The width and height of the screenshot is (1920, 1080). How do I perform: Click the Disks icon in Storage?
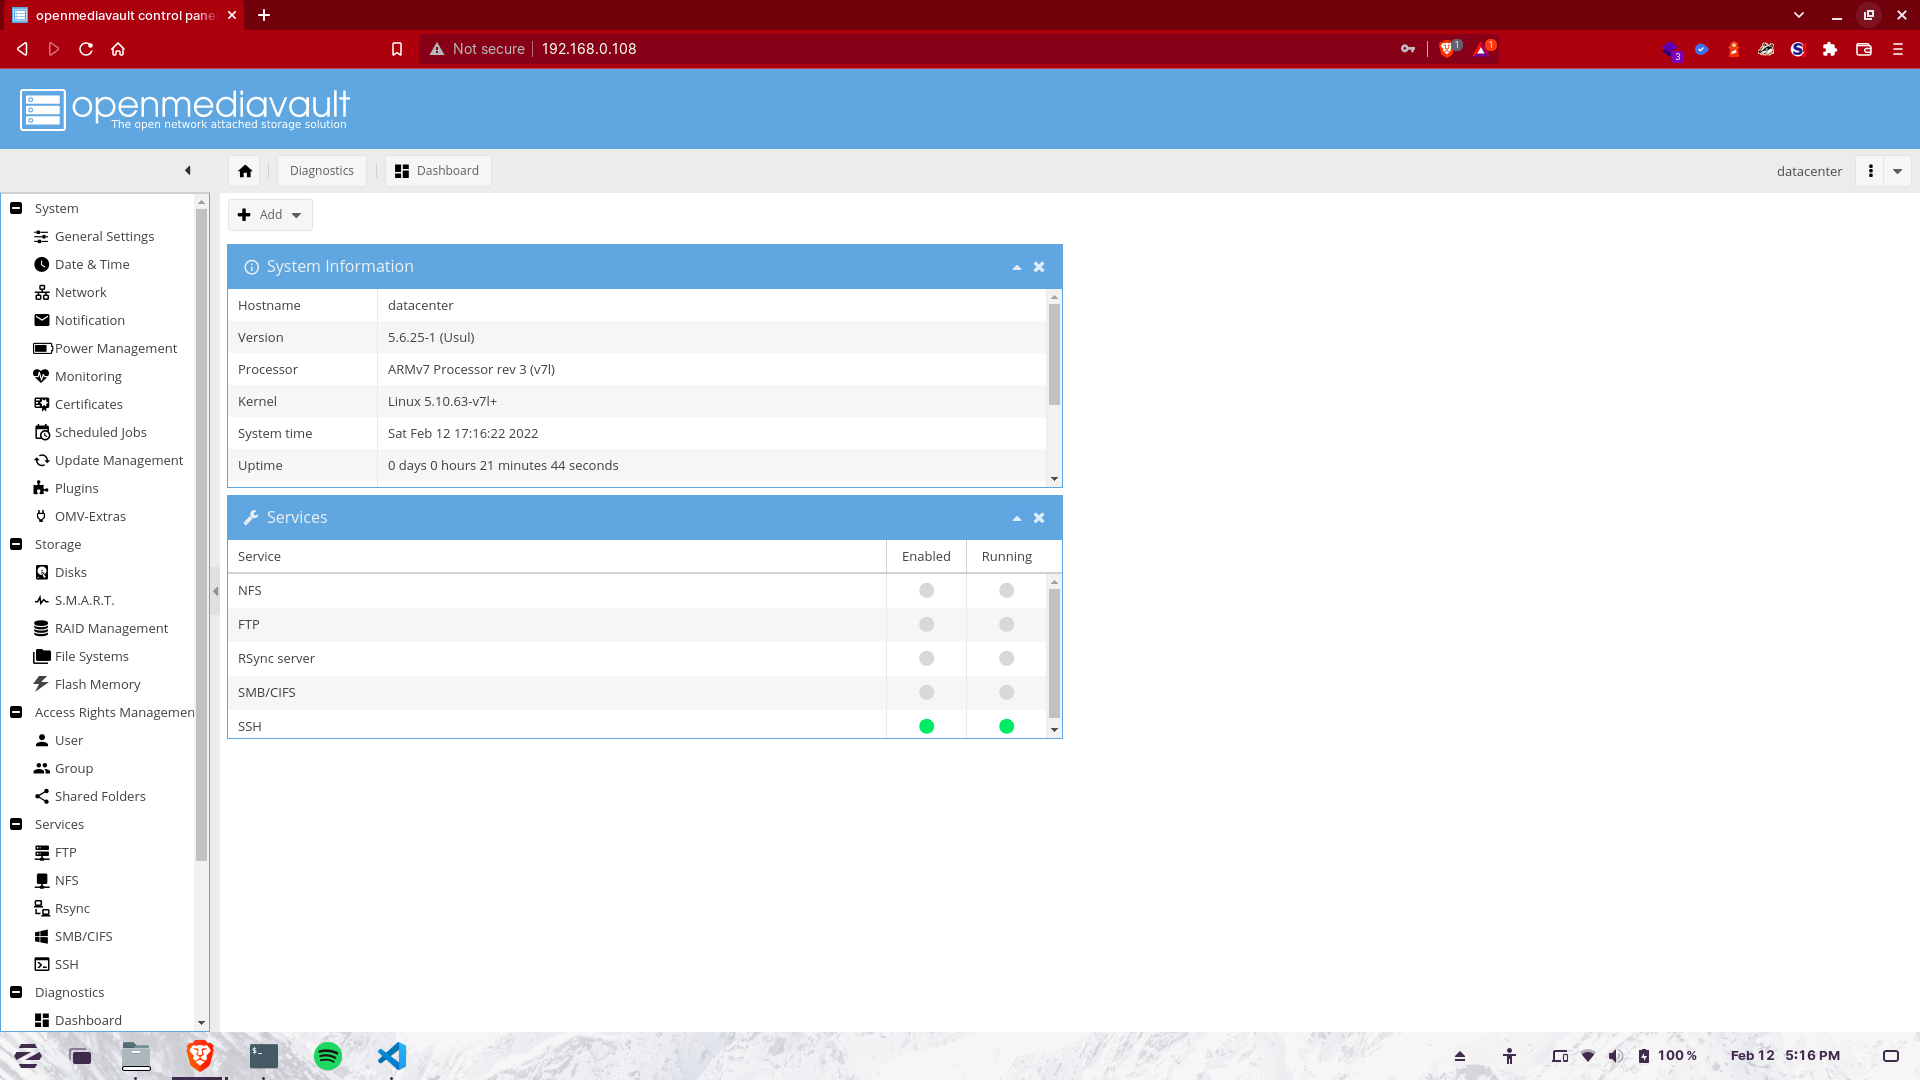coord(42,572)
